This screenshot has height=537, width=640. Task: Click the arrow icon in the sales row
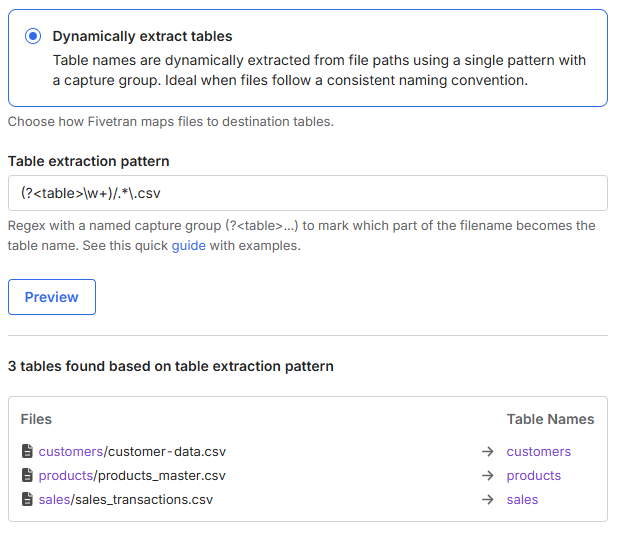[487, 500]
